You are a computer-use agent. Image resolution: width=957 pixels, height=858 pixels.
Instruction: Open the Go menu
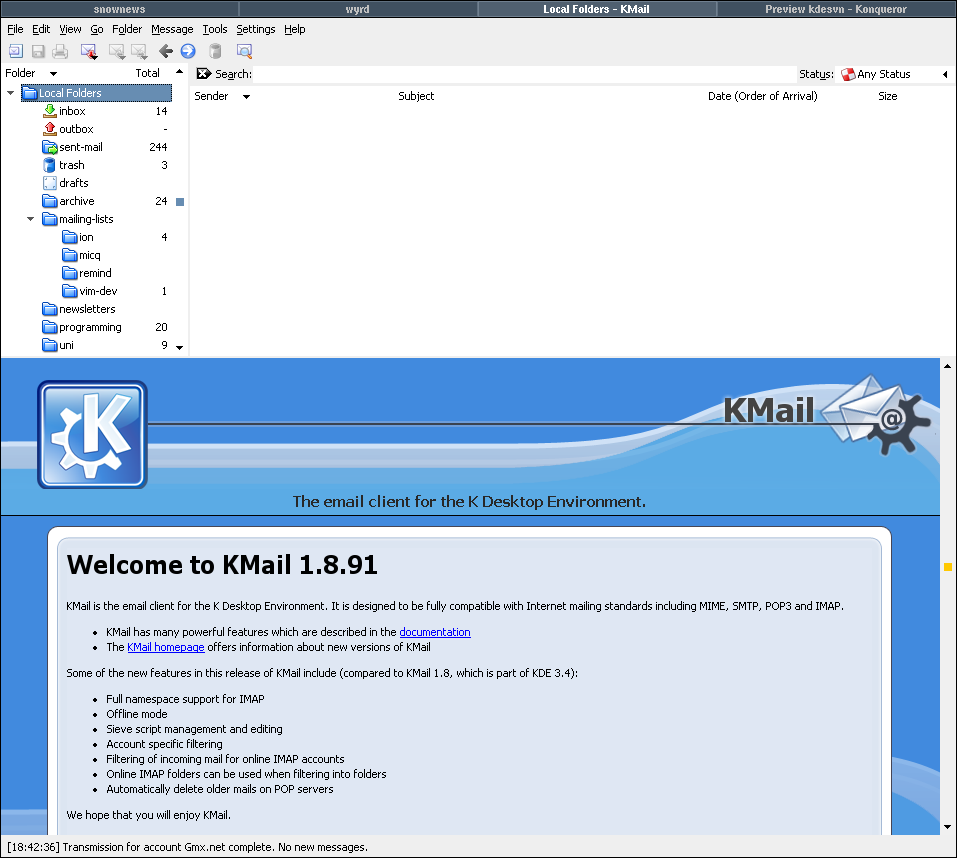(96, 29)
